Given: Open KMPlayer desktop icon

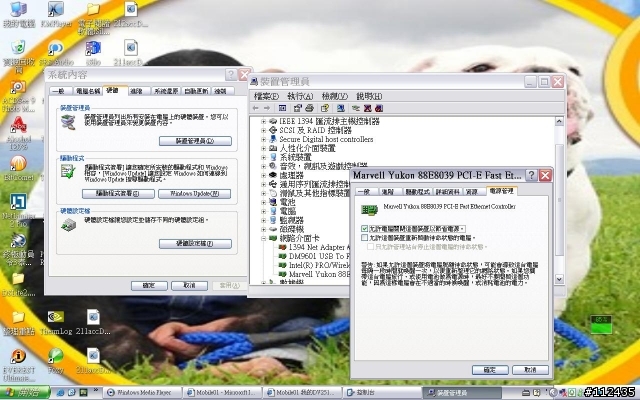Looking at the screenshot, I should click(56, 14).
